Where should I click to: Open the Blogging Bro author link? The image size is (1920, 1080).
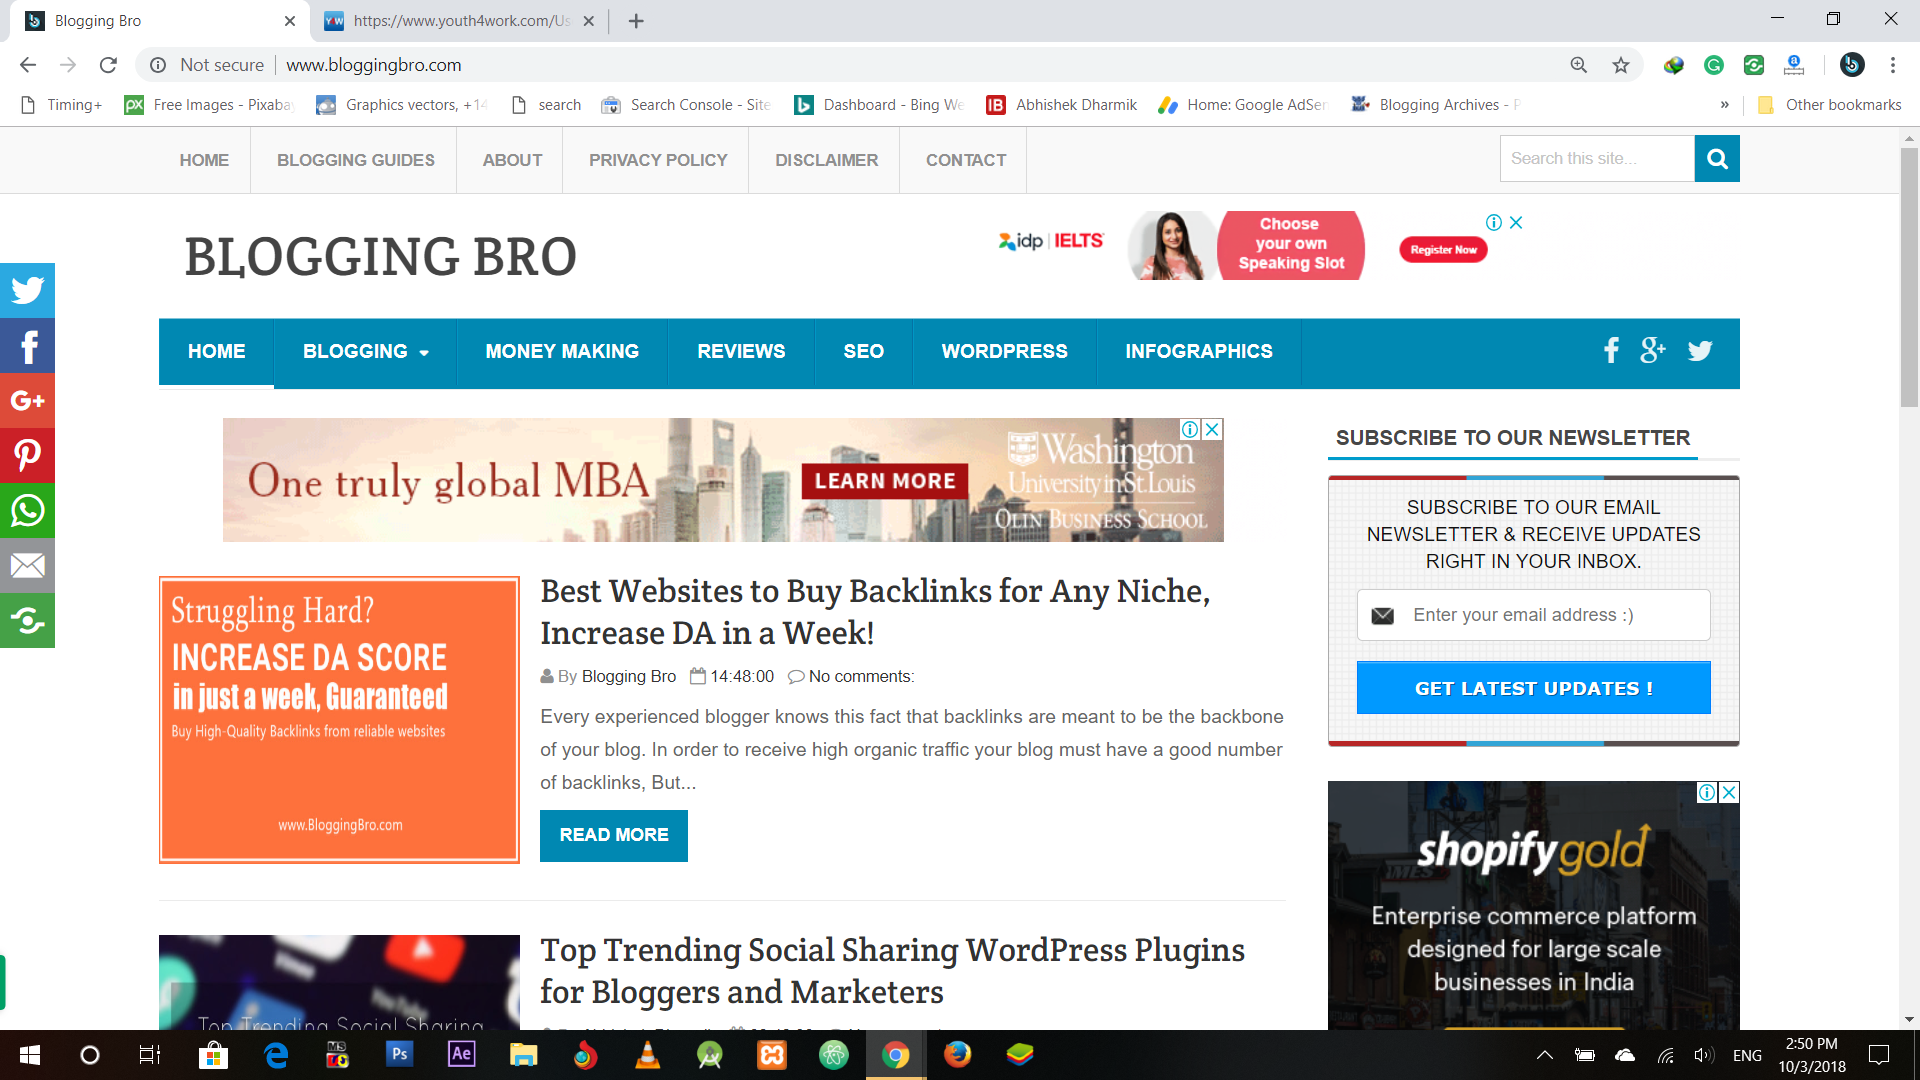pyautogui.click(x=629, y=676)
